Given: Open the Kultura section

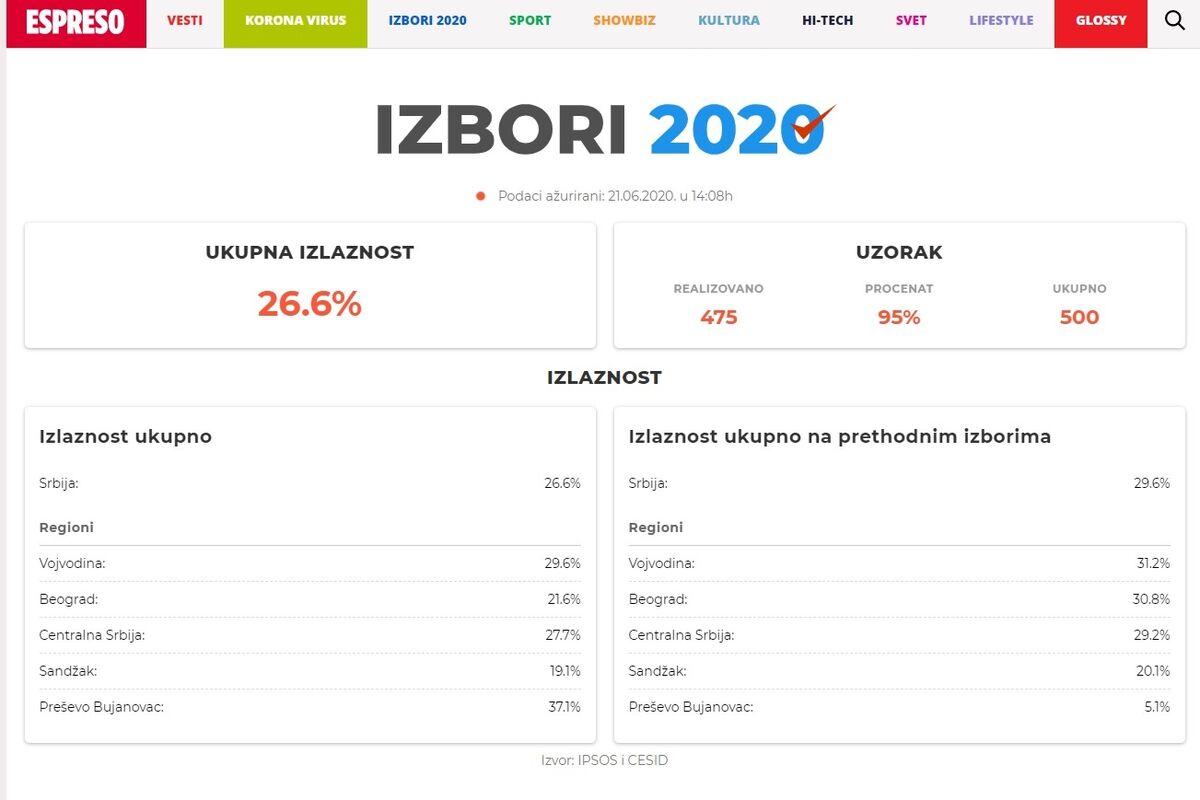Looking at the screenshot, I should (x=728, y=21).
